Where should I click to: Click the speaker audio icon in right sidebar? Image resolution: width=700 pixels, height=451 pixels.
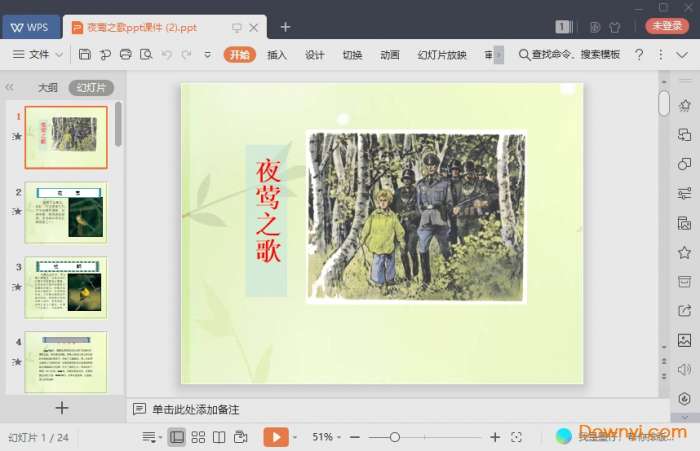click(x=684, y=370)
